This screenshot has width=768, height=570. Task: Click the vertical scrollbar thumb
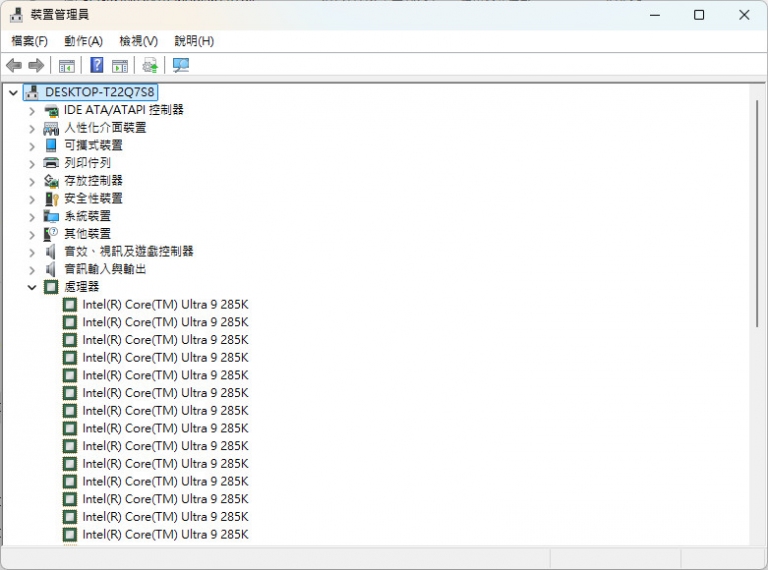(757, 214)
